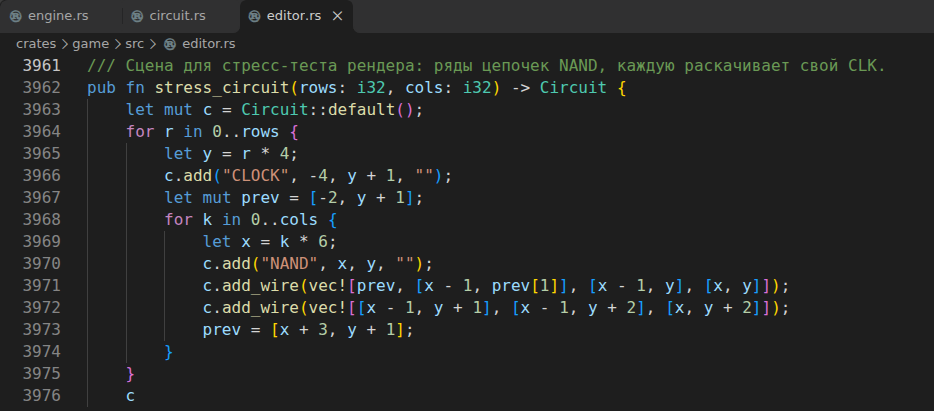The image size is (934, 411).
Task: Click the Rust file icon in breadcrumb
Action: [170, 44]
